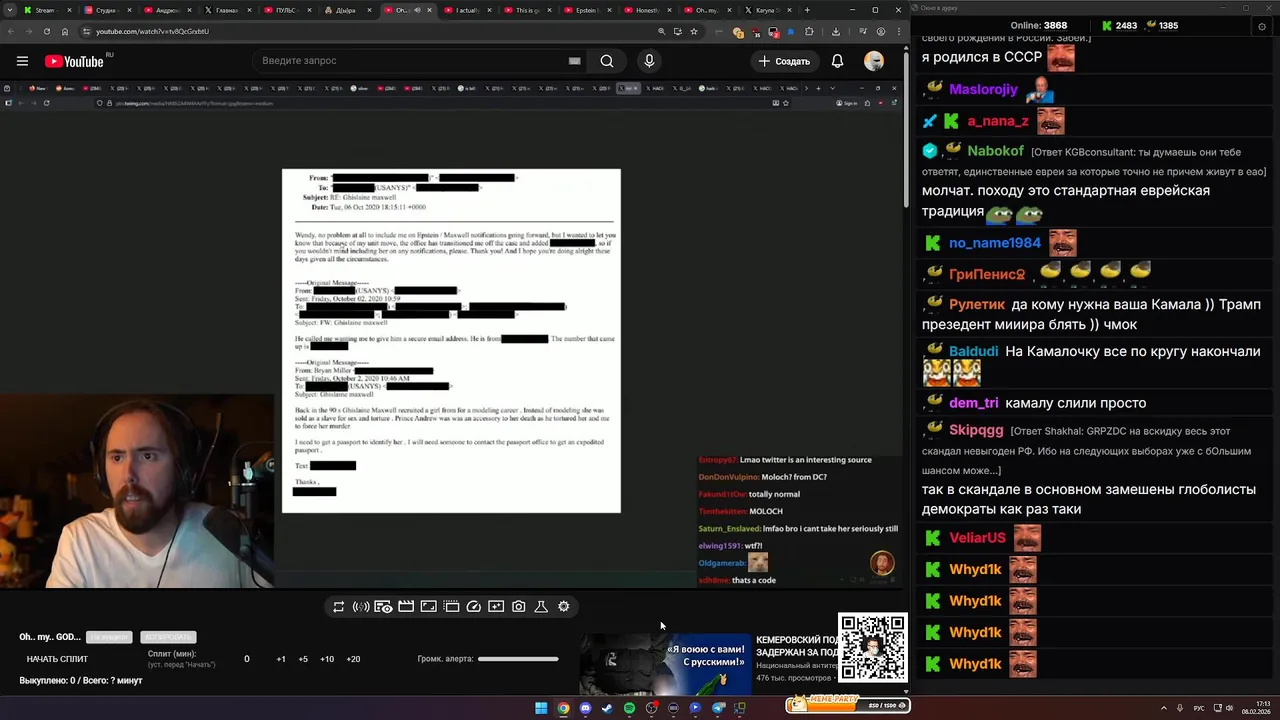Open Chrome tab search dropdown chevron

(9, 10)
